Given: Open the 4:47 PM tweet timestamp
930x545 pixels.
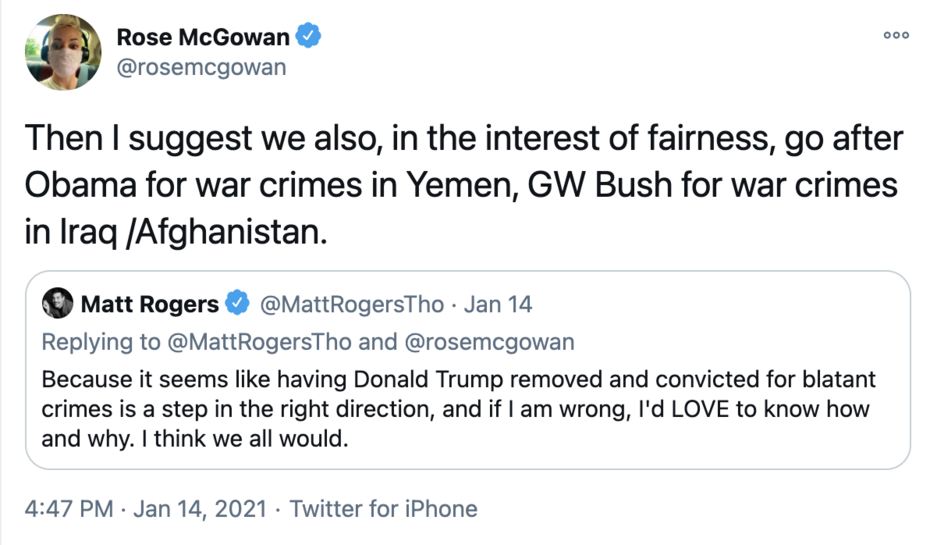Looking at the screenshot, I should [70, 509].
